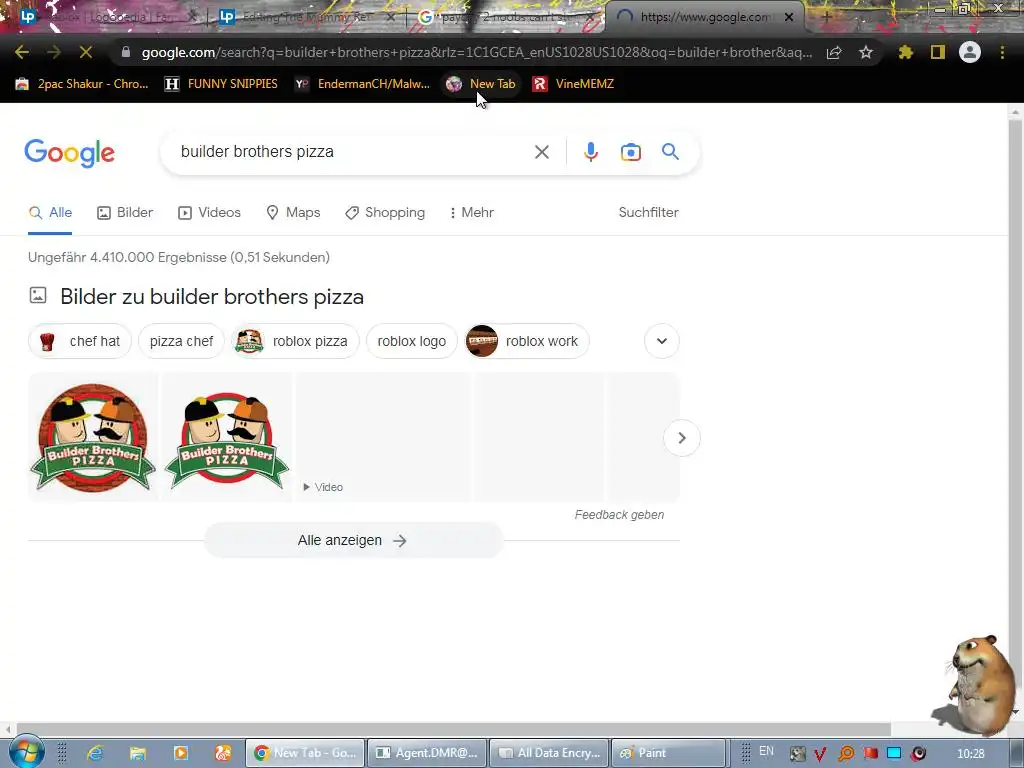Switch to the Alle results tab
This screenshot has width=1024, height=768.
50,213
